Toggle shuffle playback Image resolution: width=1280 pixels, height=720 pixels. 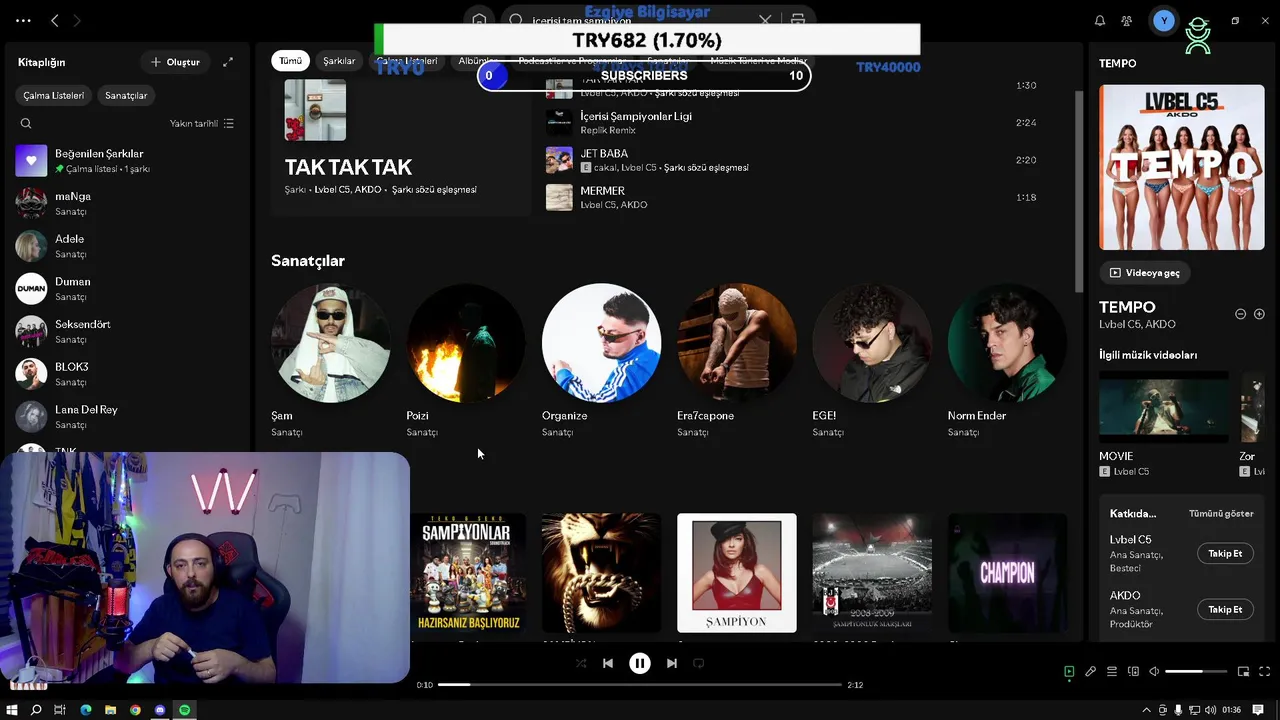[581, 663]
